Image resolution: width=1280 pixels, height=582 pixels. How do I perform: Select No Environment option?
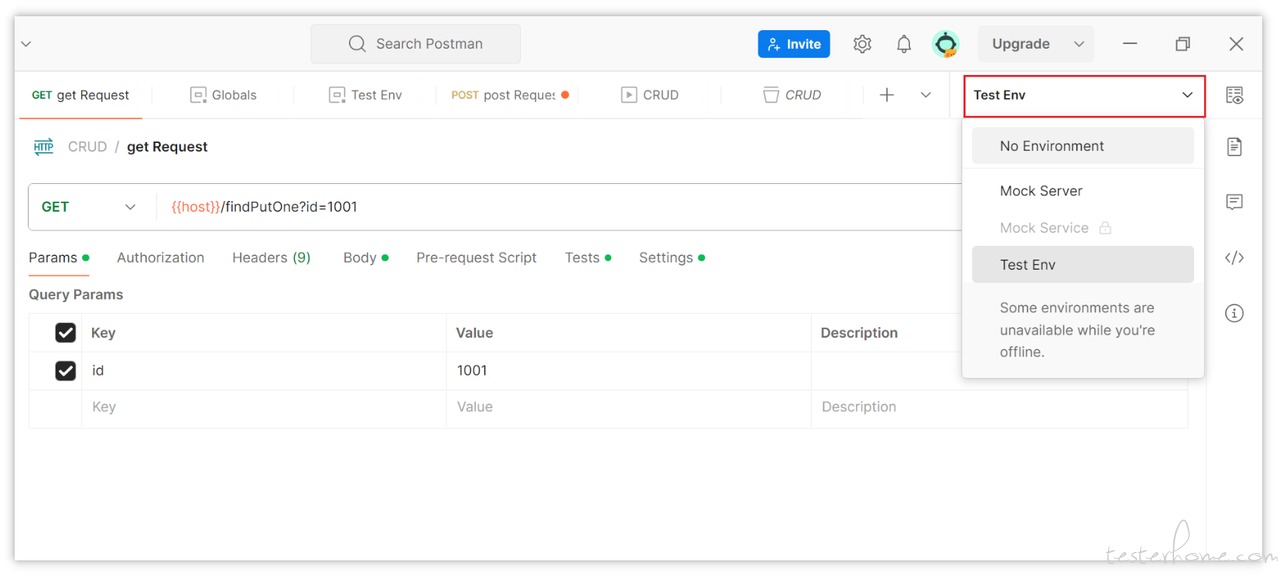pos(1083,146)
